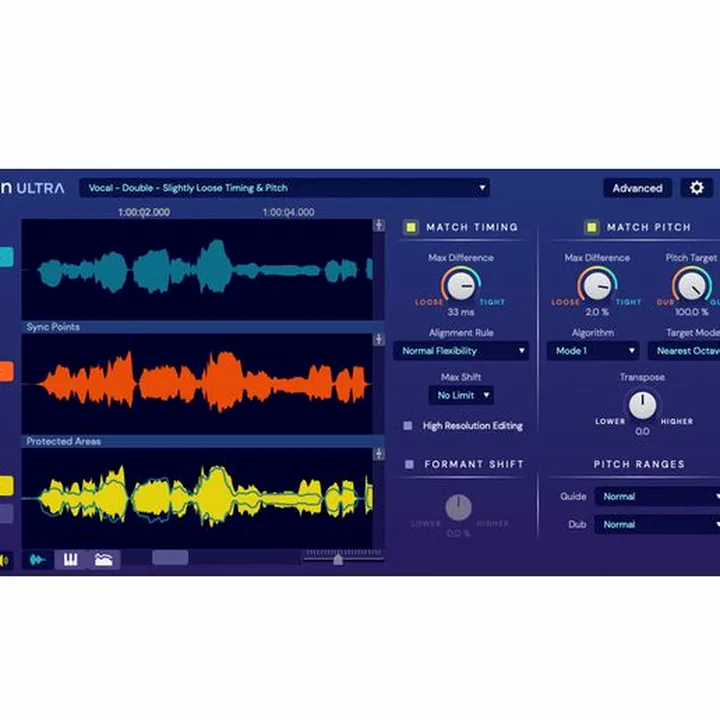Screen dimensions: 720x720
Task: Open the Dub pitch range dropdown
Action: point(658,524)
